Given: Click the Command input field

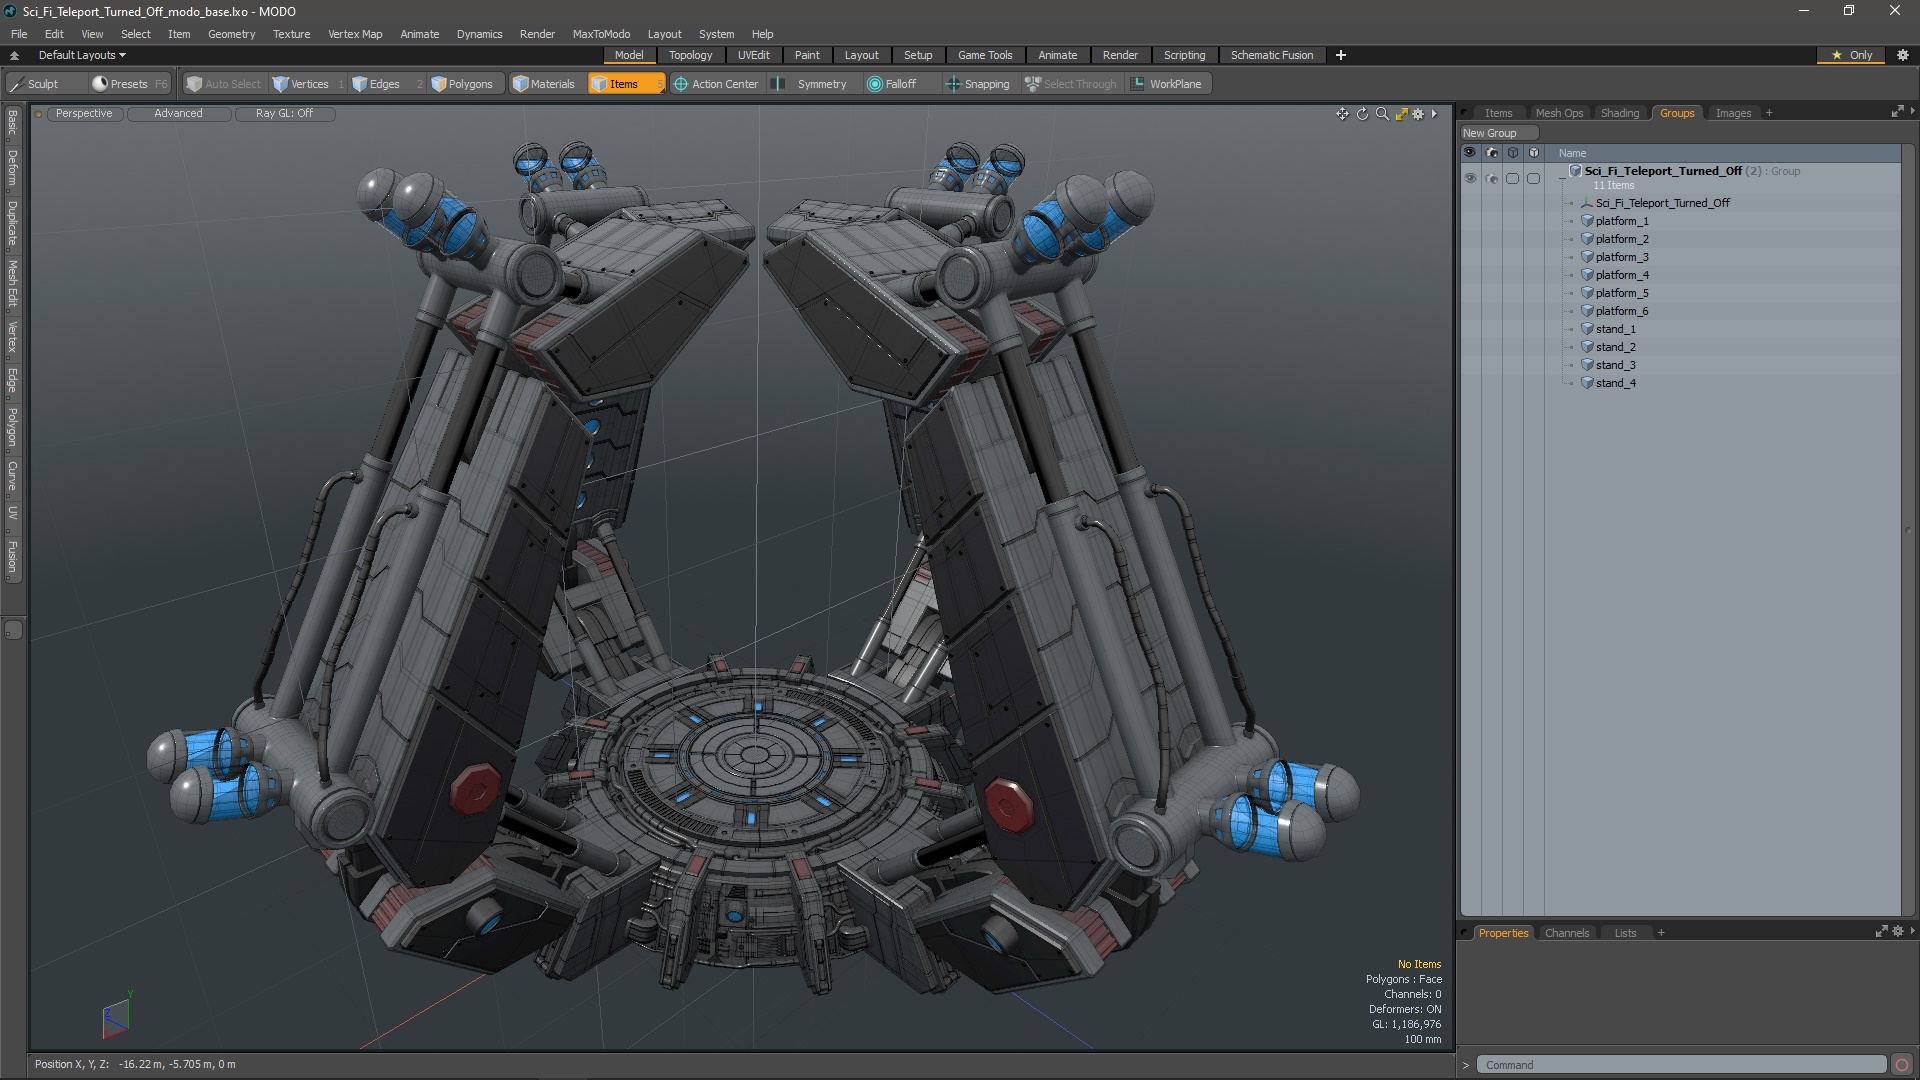Looking at the screenshot, I should 1680,1065.
